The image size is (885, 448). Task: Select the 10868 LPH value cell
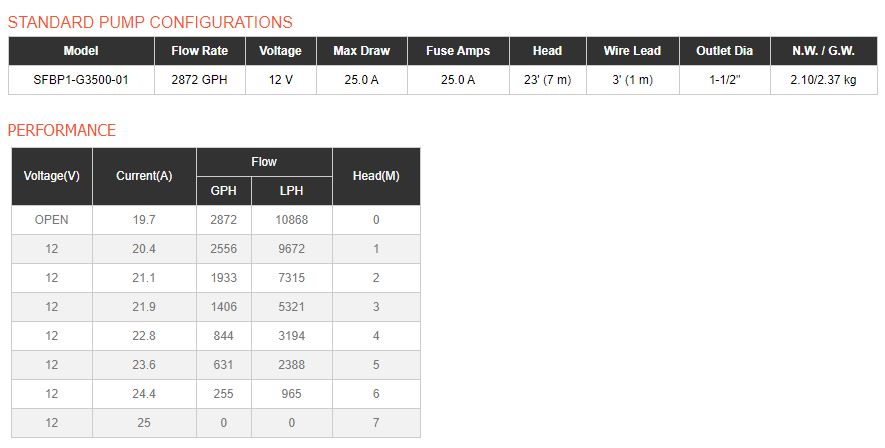tap(291, 220)
